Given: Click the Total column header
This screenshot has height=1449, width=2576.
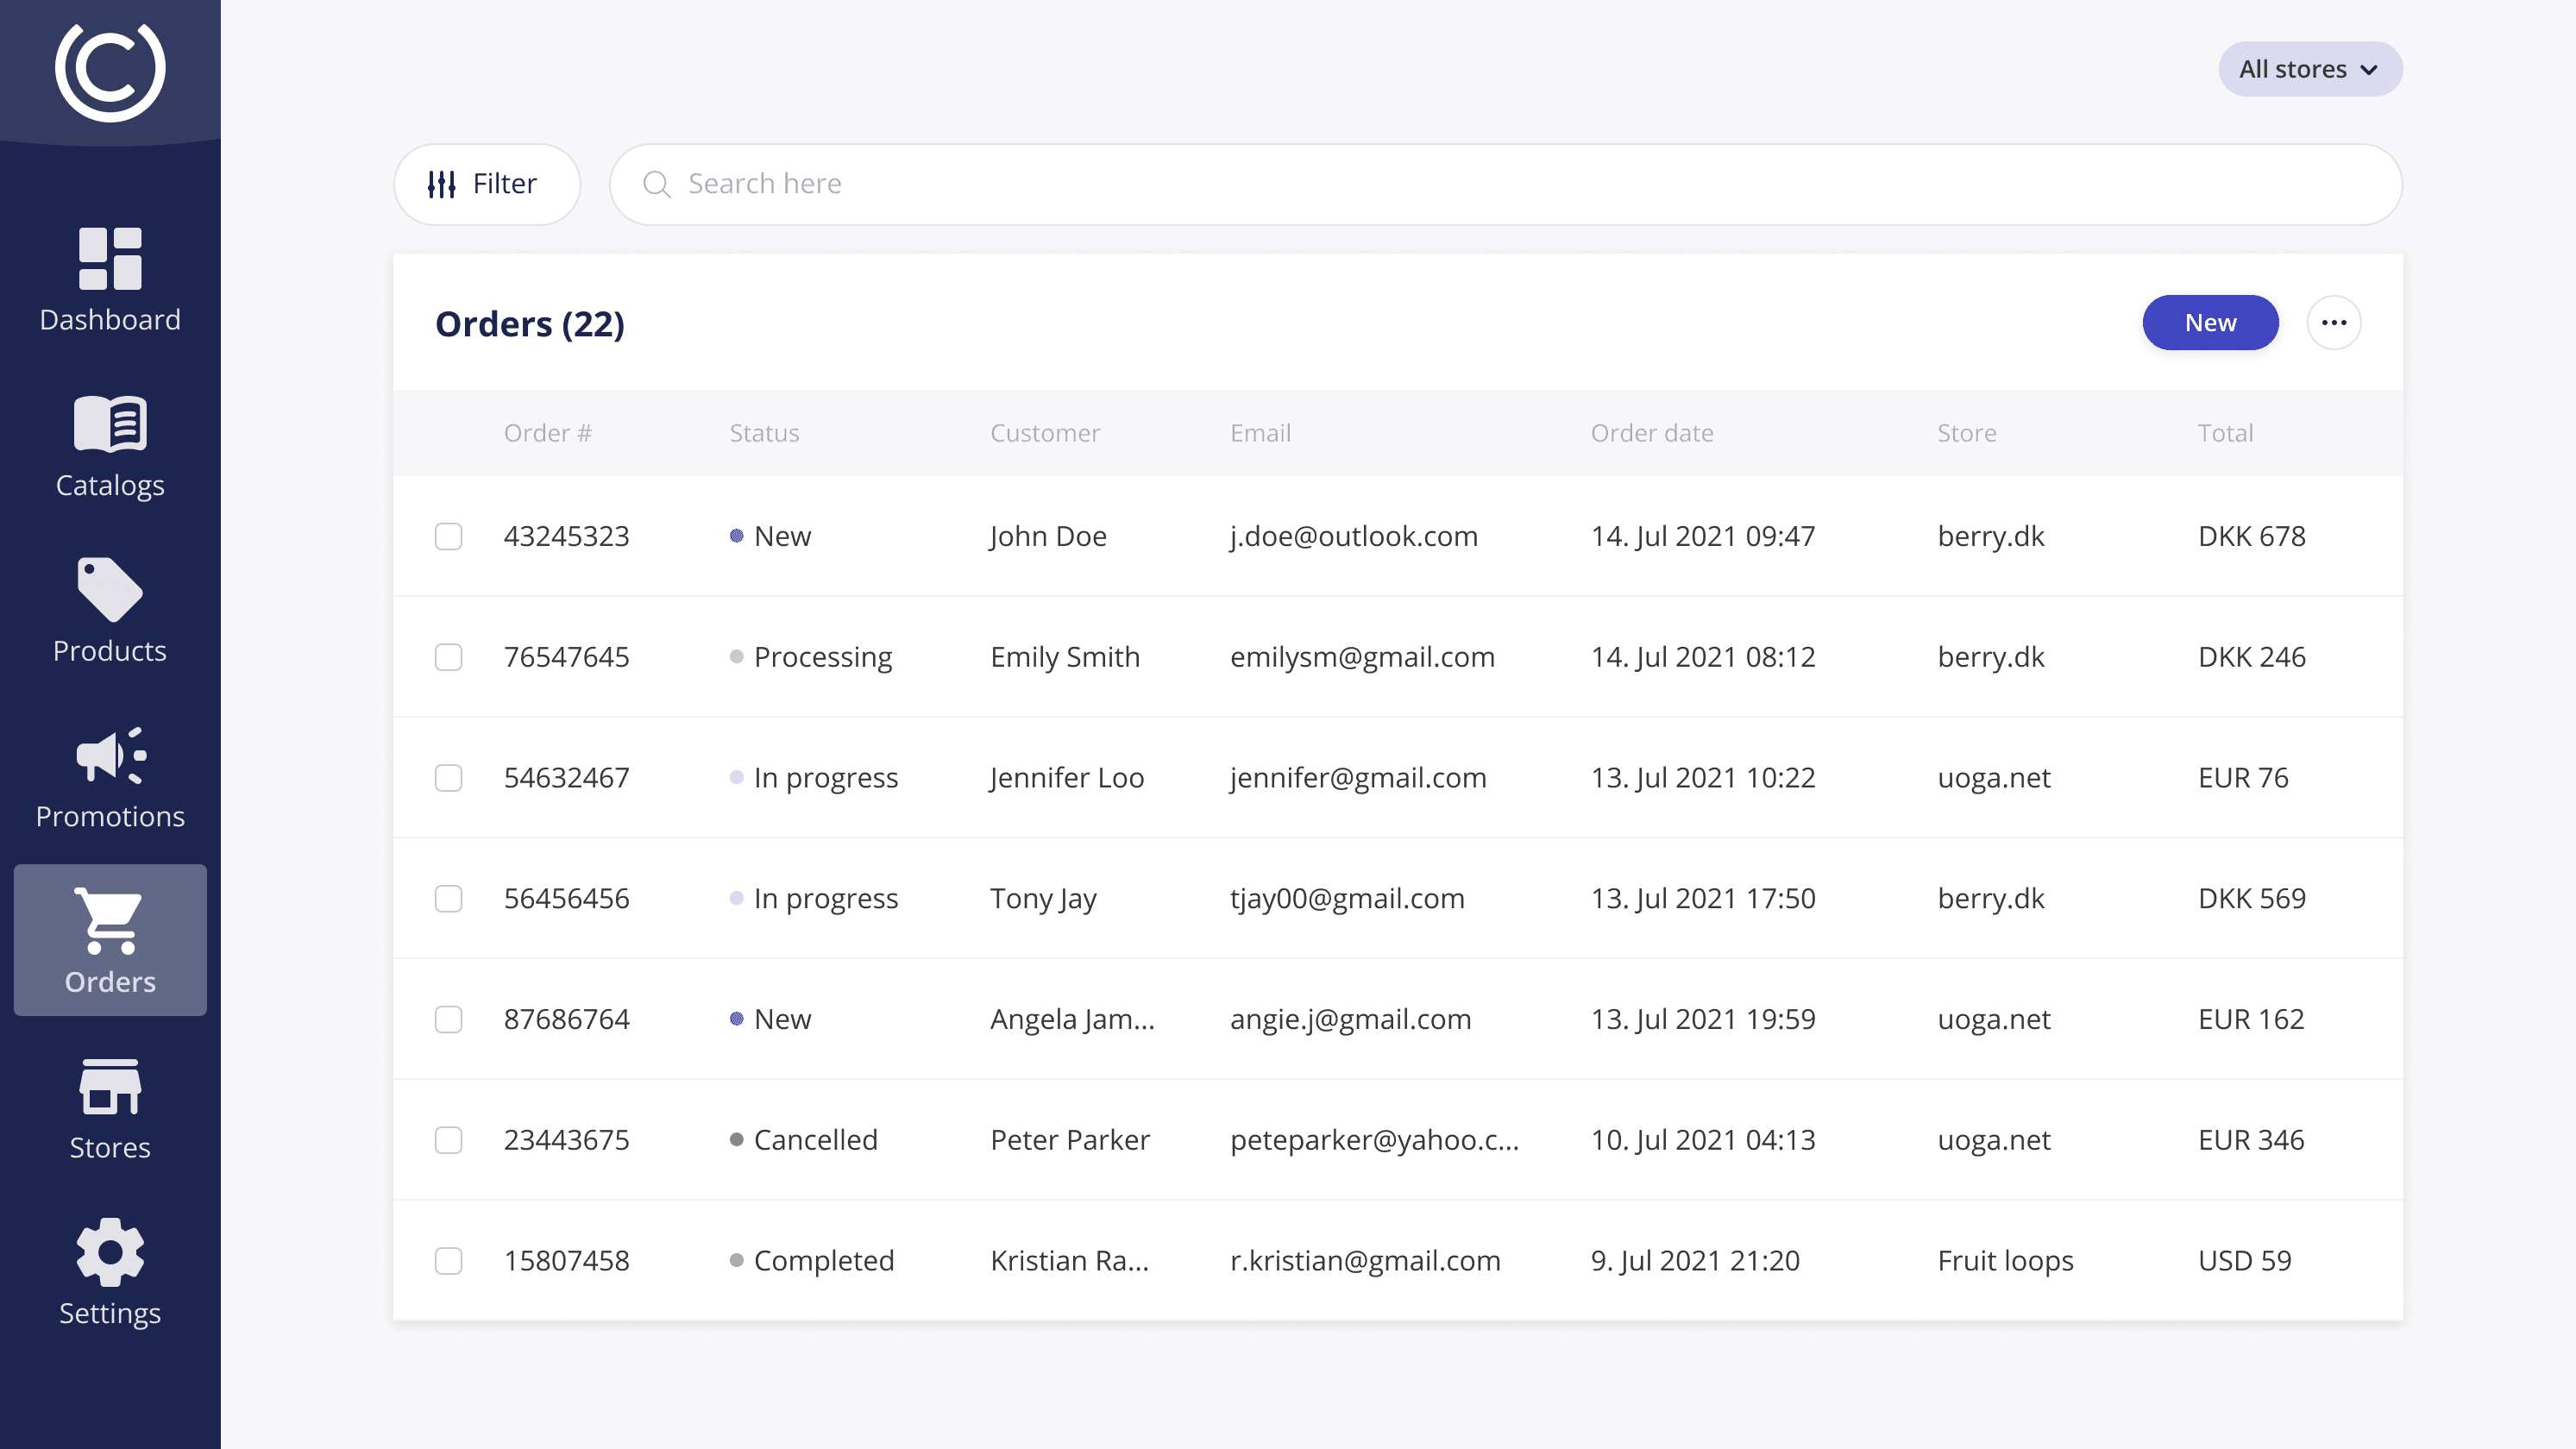Looking at the screenshot, I should click(x=2224, y=433).
